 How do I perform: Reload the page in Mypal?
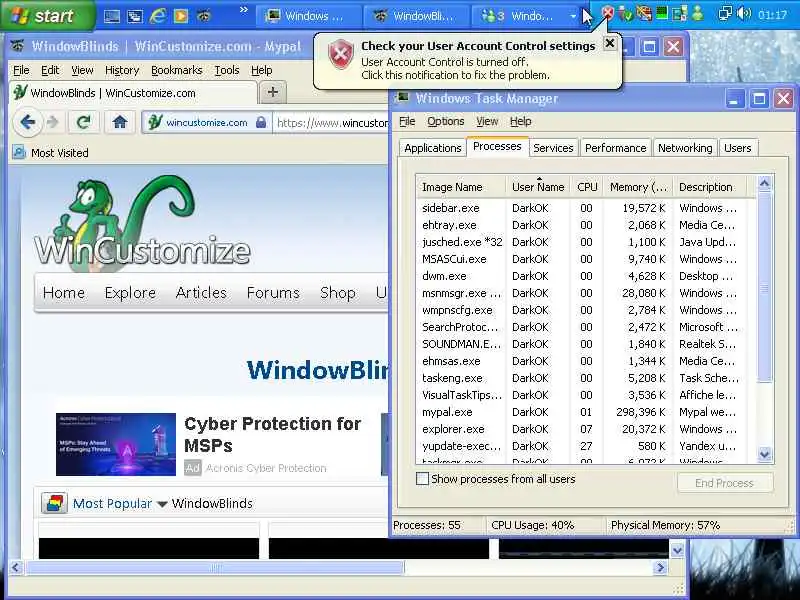(84, 122)
